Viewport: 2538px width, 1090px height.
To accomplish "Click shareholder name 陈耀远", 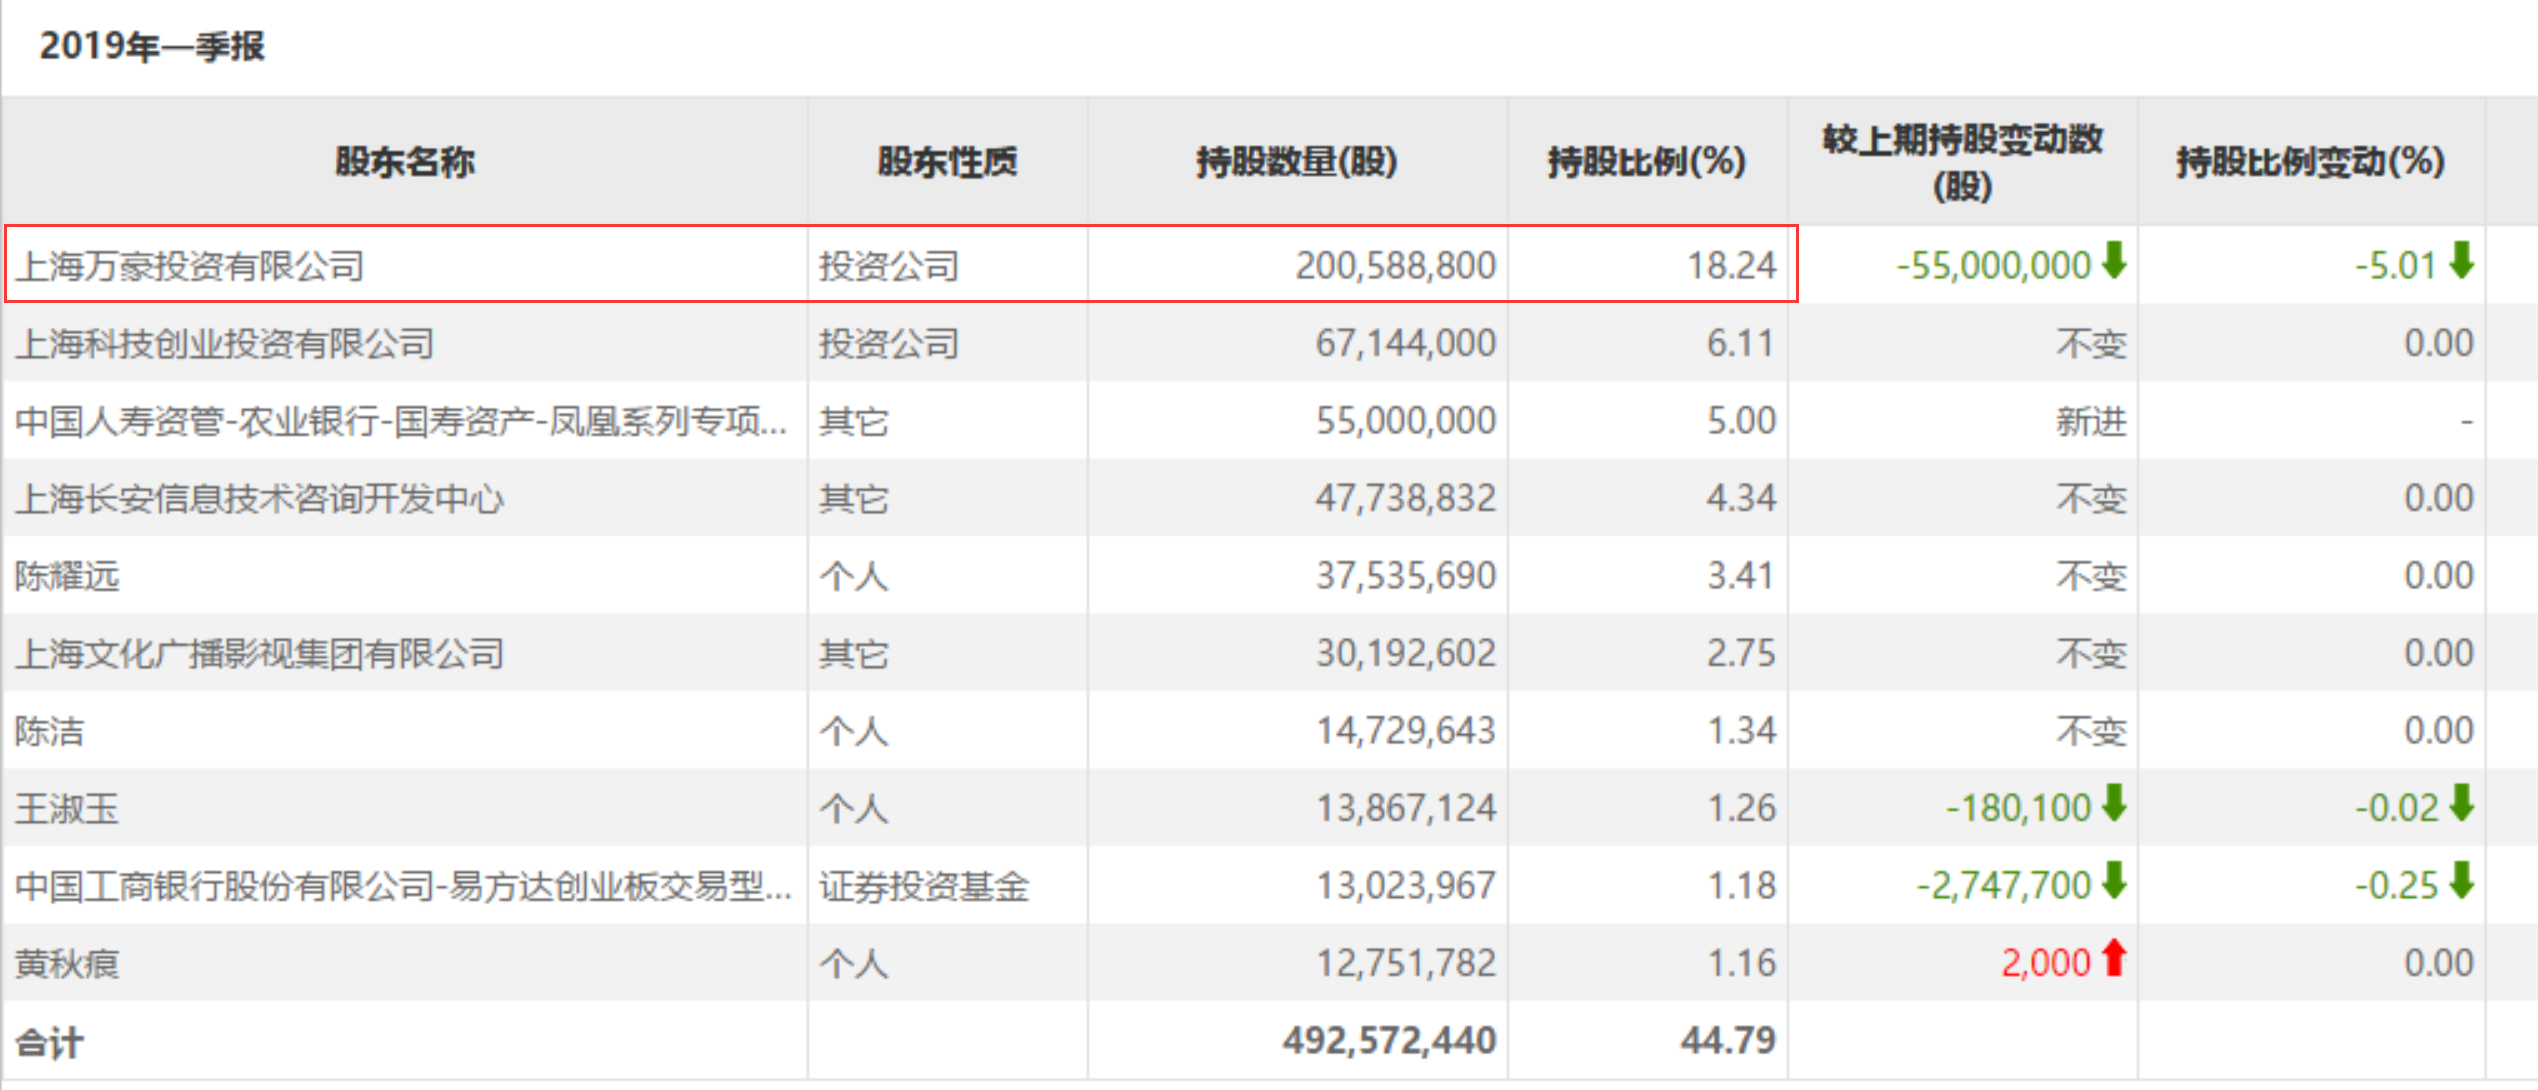I will 67,576.
